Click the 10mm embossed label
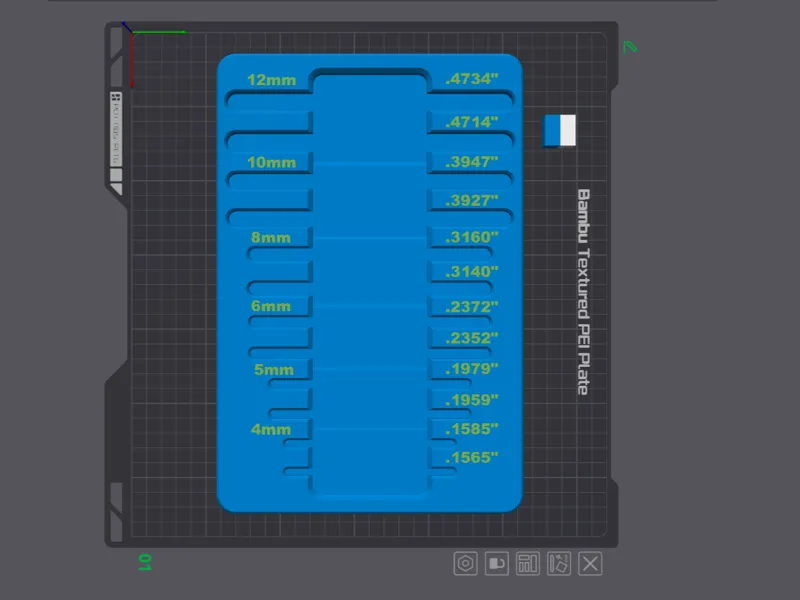Image resolution: width=800 pixels, height=600 pixels. pos(271,163)
